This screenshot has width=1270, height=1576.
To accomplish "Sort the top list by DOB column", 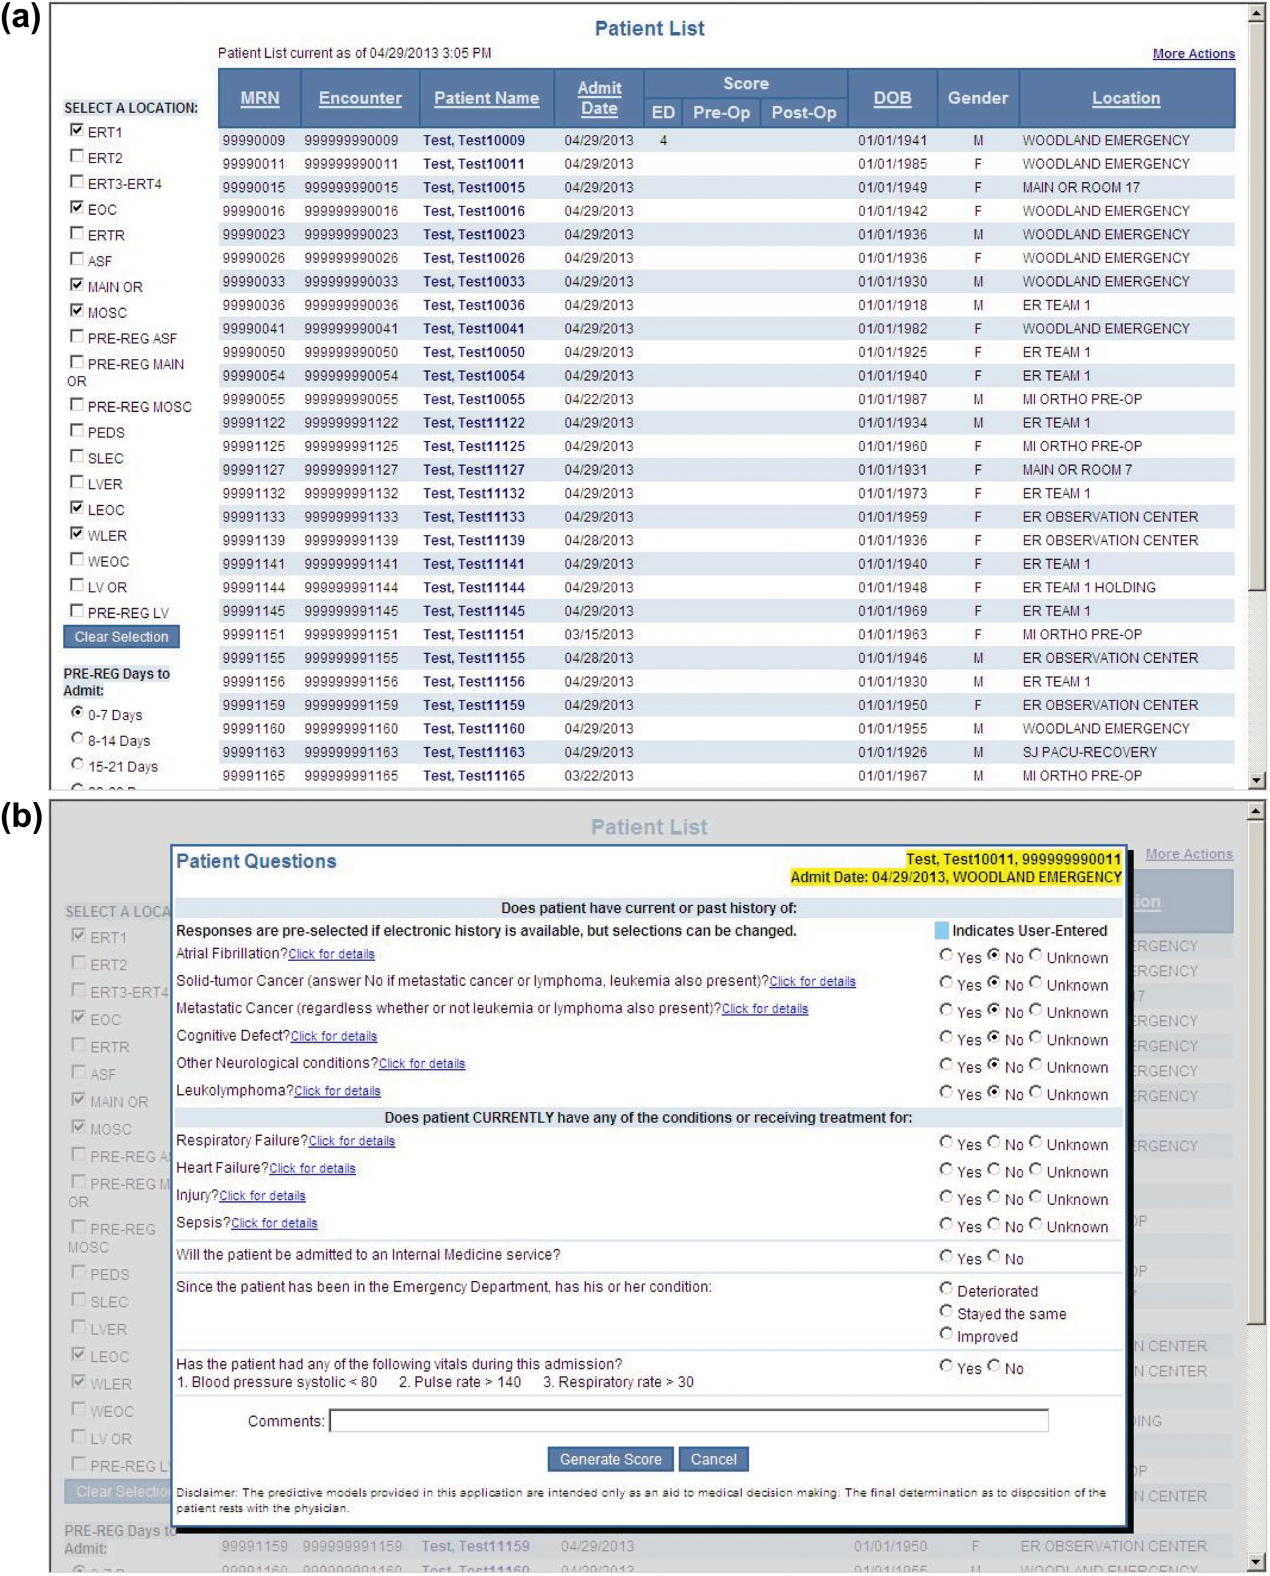I will [892, 98].
